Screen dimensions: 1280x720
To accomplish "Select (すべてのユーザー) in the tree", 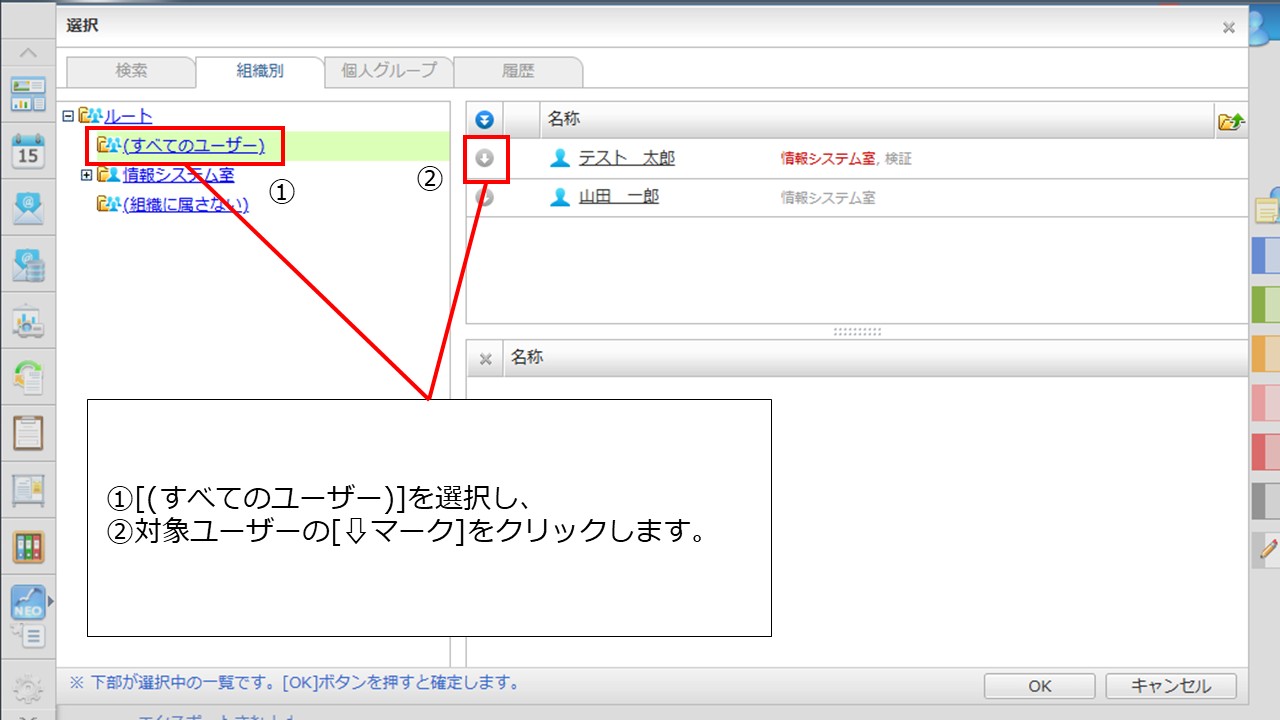I will pyautogui.click(x=194, y=146).
